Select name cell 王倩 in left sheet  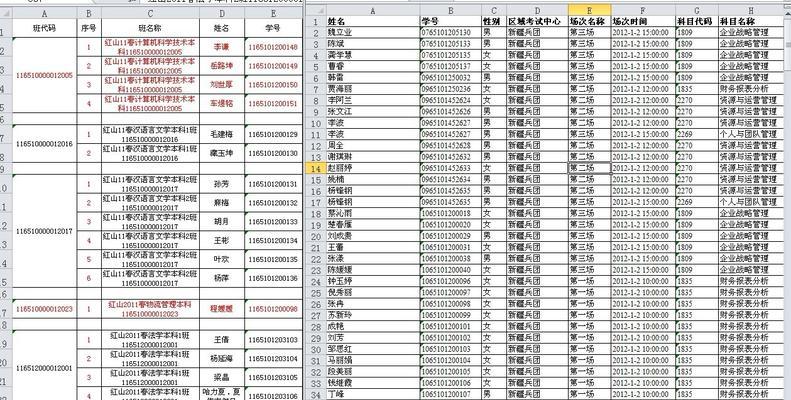click(222, 340)
